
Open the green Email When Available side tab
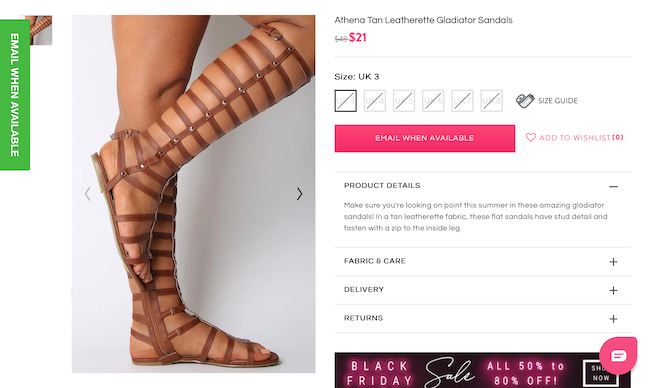pyautogui.click(x=15, y=95)
